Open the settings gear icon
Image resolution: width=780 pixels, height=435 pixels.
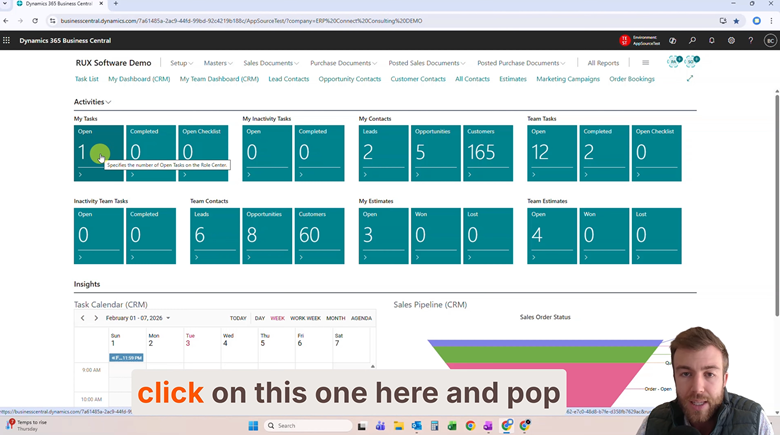pyautogui.click(x=731, y=40)
